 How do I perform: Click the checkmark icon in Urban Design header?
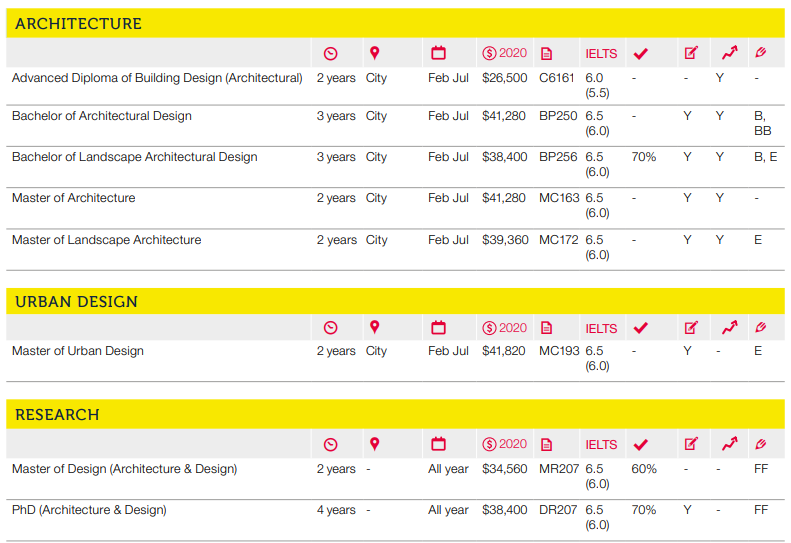tap(641, 328)
